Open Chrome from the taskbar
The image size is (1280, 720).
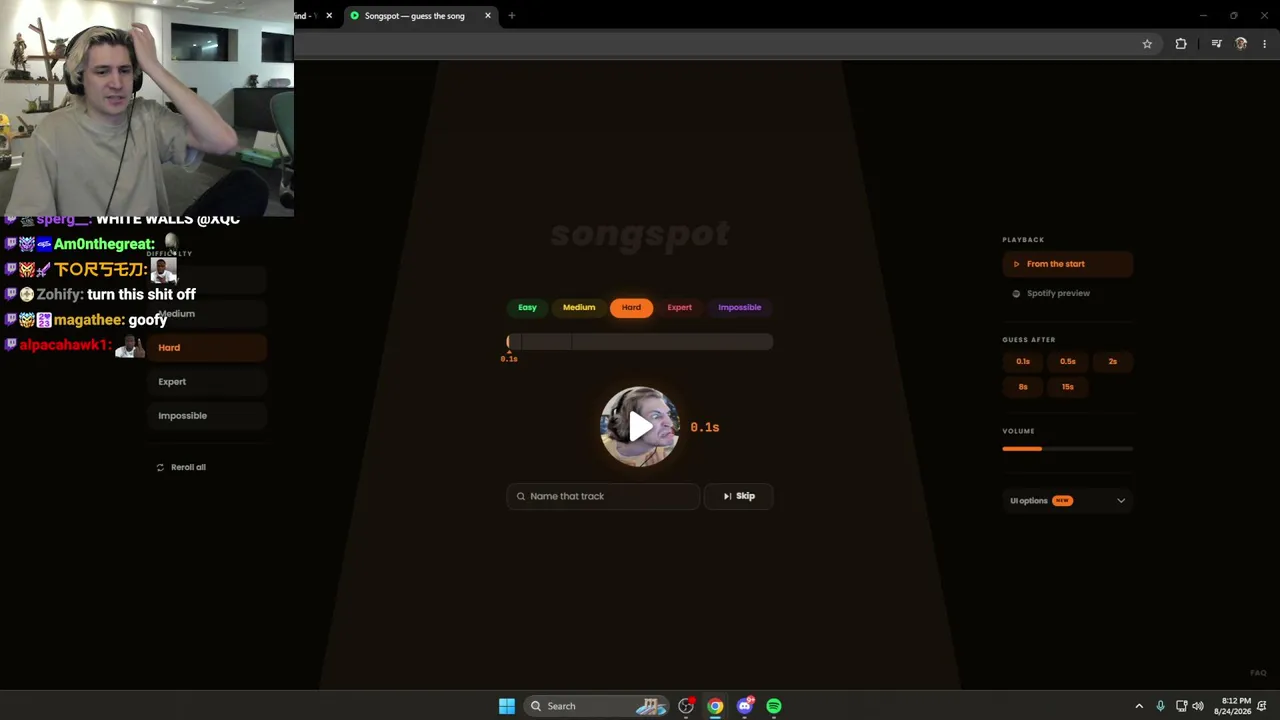click(x=715, y=706)
